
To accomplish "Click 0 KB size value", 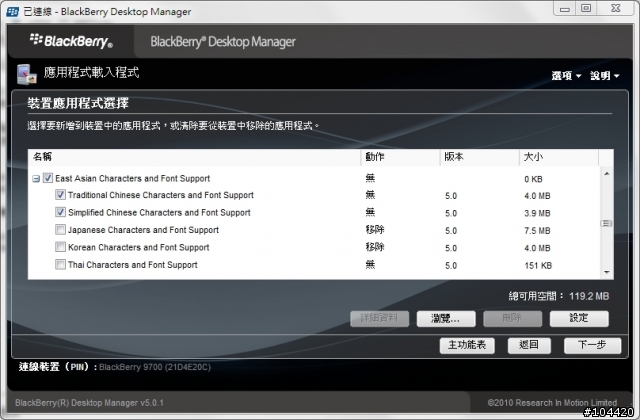I will coord(533,179).
